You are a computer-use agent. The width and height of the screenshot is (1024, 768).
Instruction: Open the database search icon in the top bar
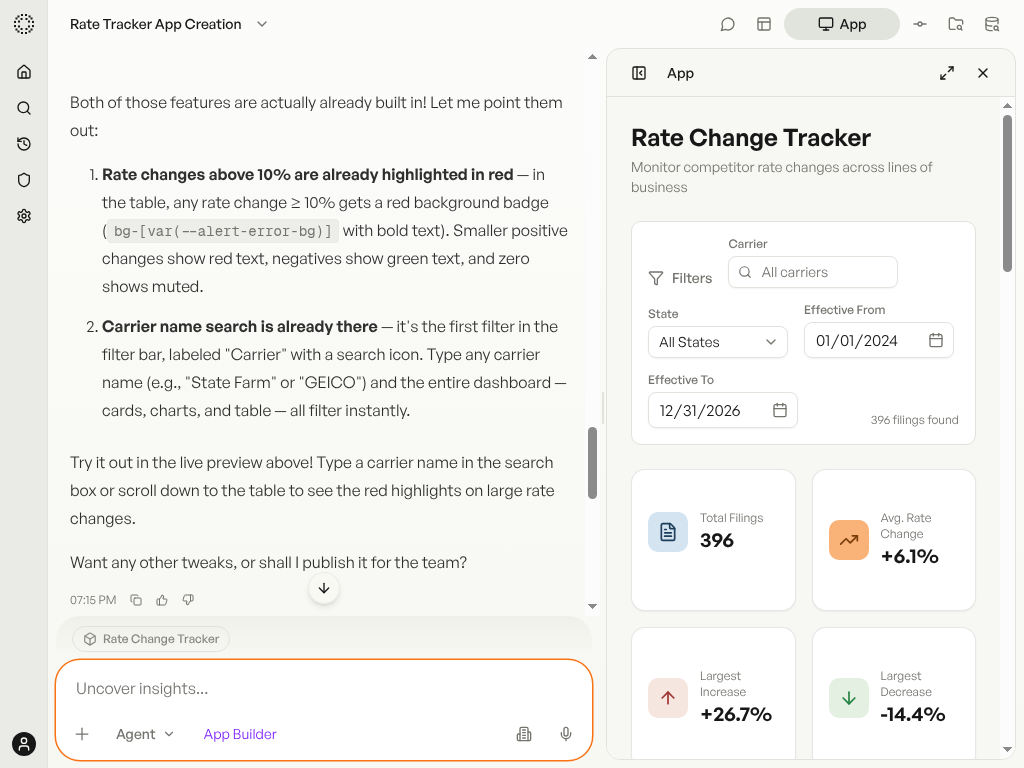click(992, 24)
